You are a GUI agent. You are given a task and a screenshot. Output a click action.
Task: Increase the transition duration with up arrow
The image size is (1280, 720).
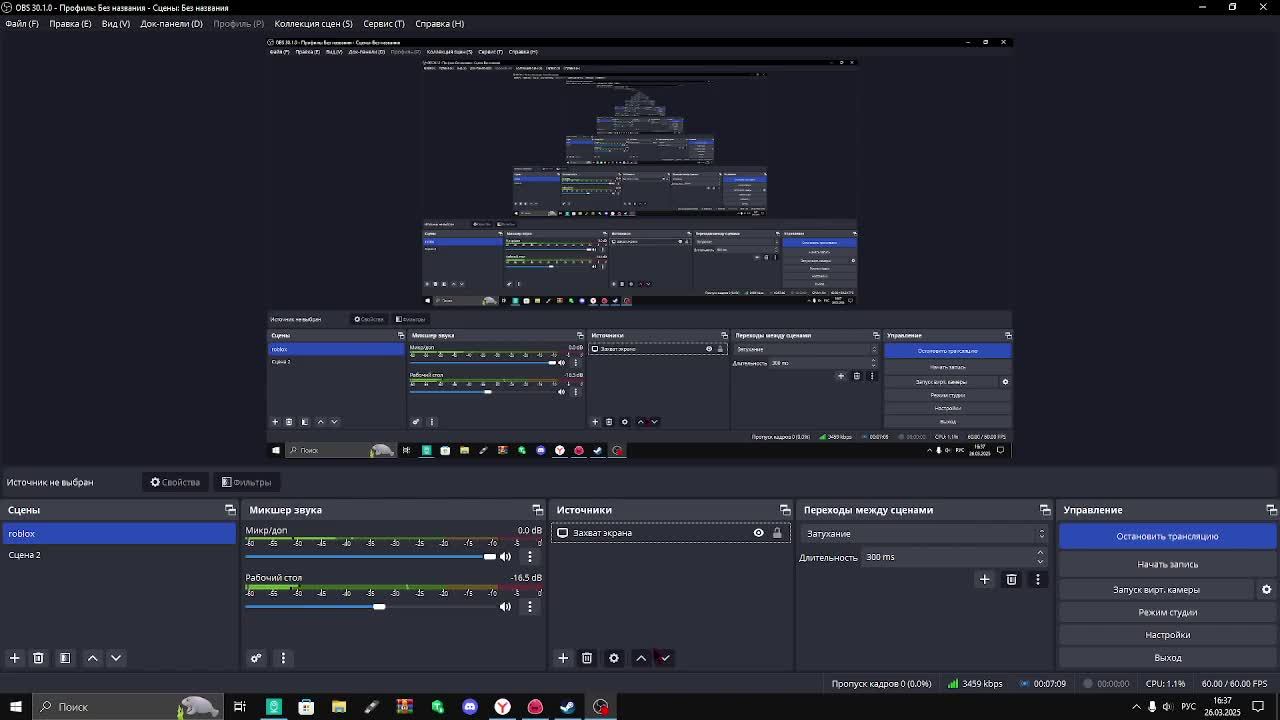pyautogui.click(x=1040, y=552)
